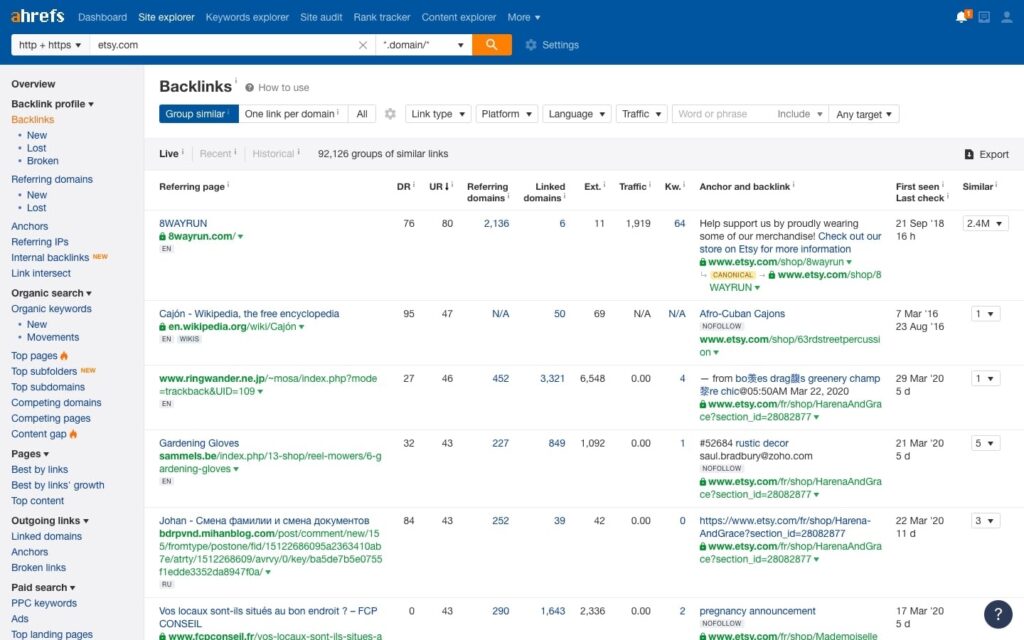Open Best by links report

(x=39, y=469)
